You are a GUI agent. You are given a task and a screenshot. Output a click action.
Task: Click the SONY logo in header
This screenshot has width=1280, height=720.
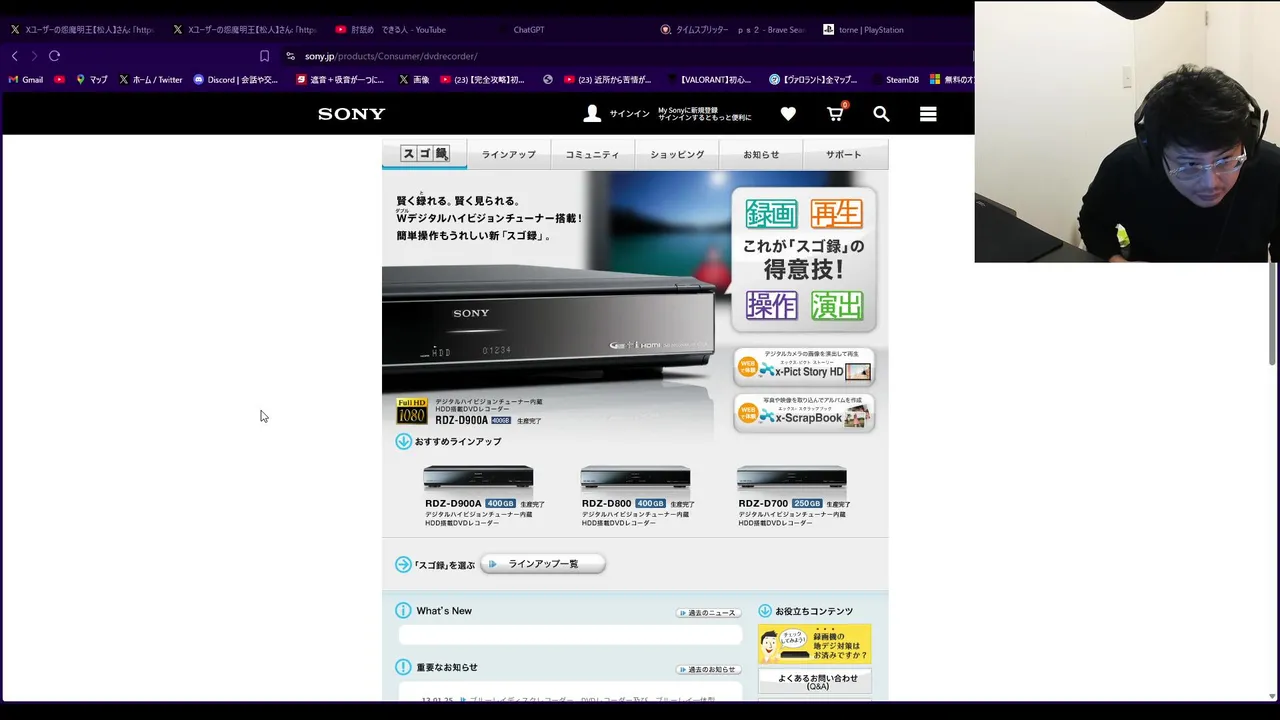(351, 114)
